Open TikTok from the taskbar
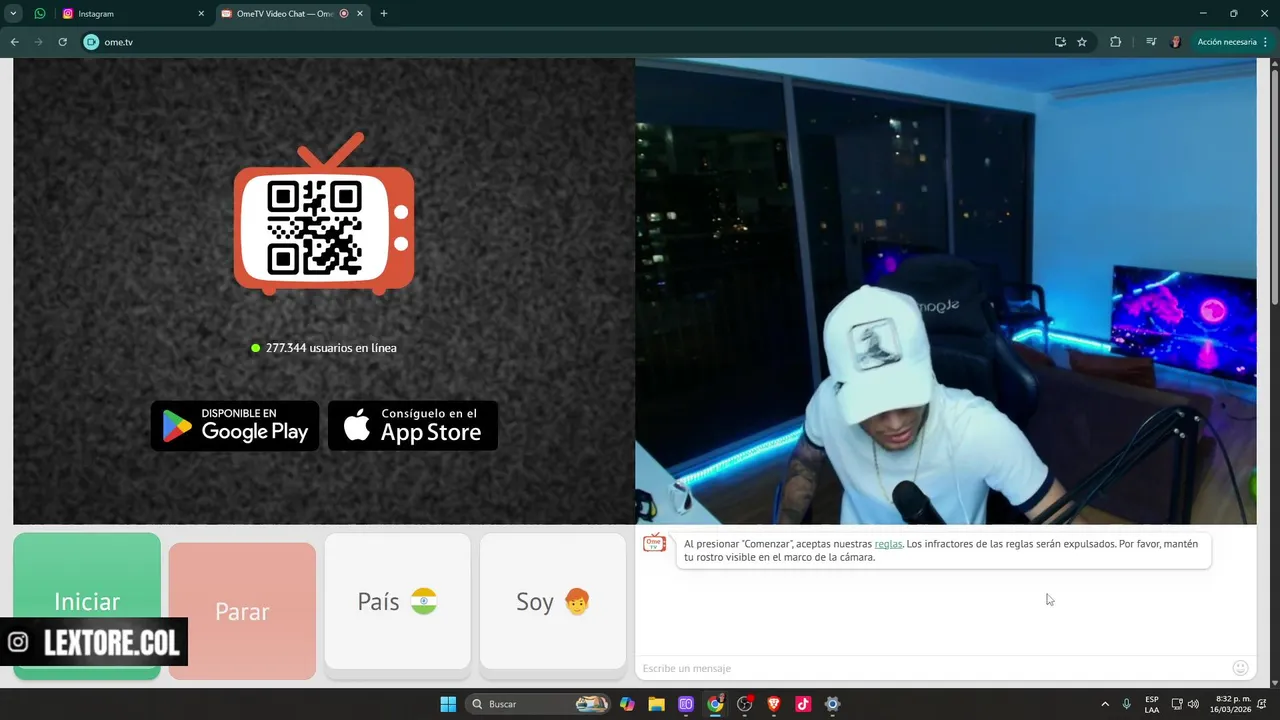Viewport: 1280px width, 720px height. coord(803,704)
